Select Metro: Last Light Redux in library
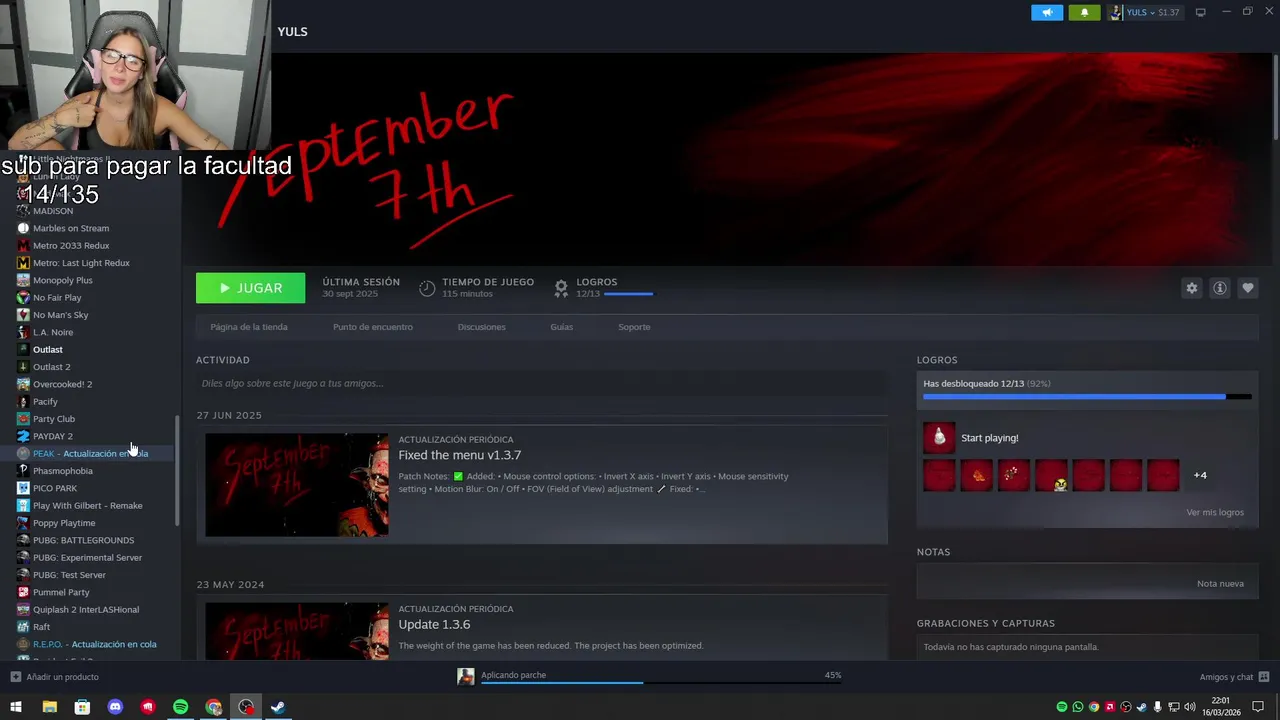The image size is (1280, 720). 80,263
